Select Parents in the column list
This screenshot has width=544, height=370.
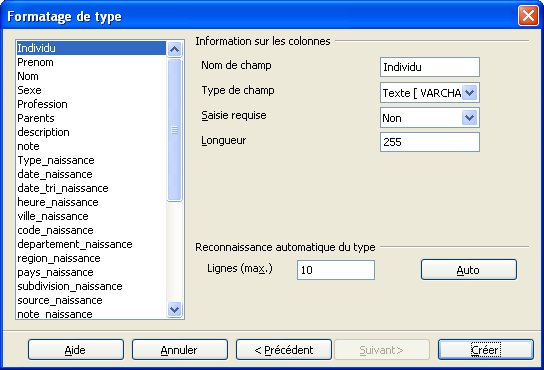tap(91, 118)
